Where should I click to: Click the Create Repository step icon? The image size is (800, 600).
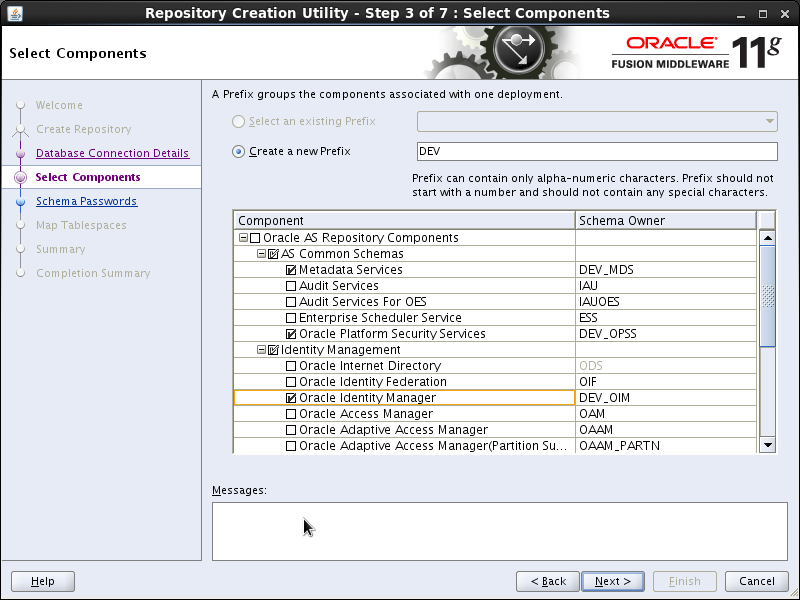pos(23,129)
